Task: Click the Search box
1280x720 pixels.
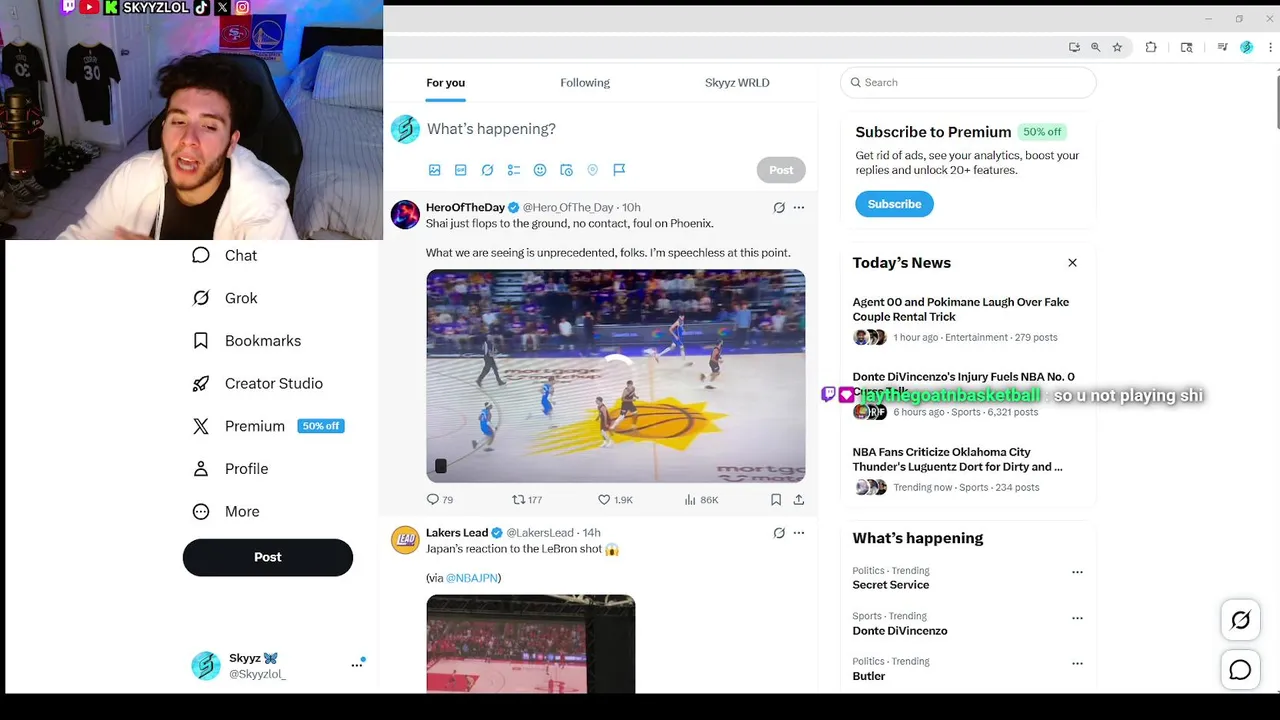Action: coord(968,83)
